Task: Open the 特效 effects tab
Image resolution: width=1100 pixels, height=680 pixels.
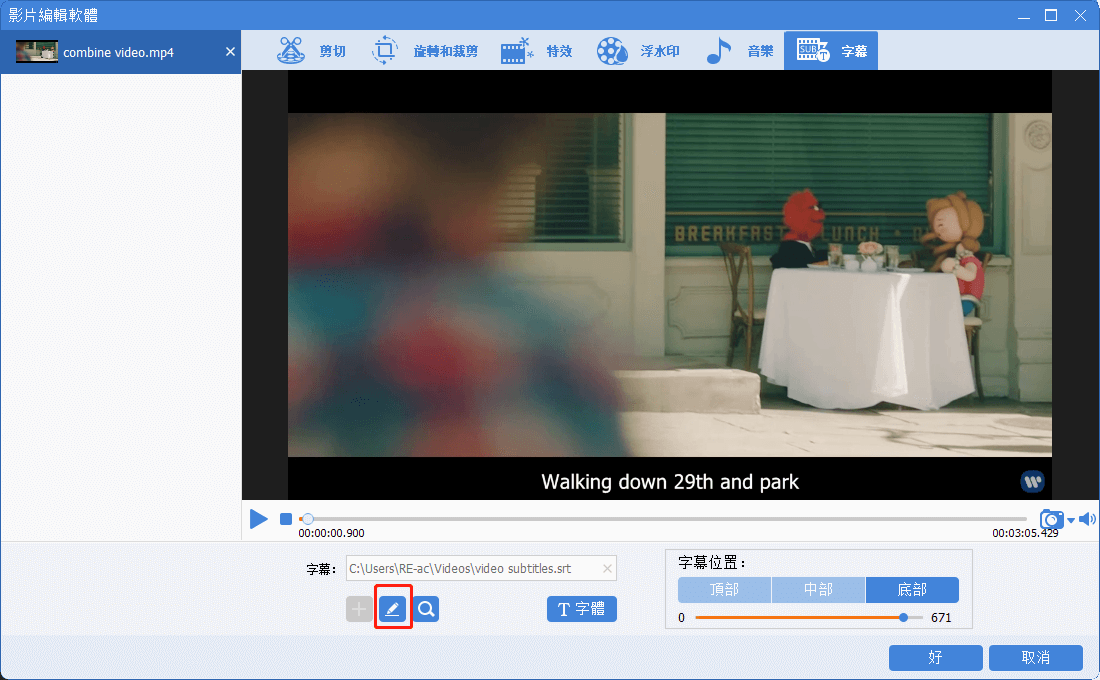Action: click(x=537, y=51)
